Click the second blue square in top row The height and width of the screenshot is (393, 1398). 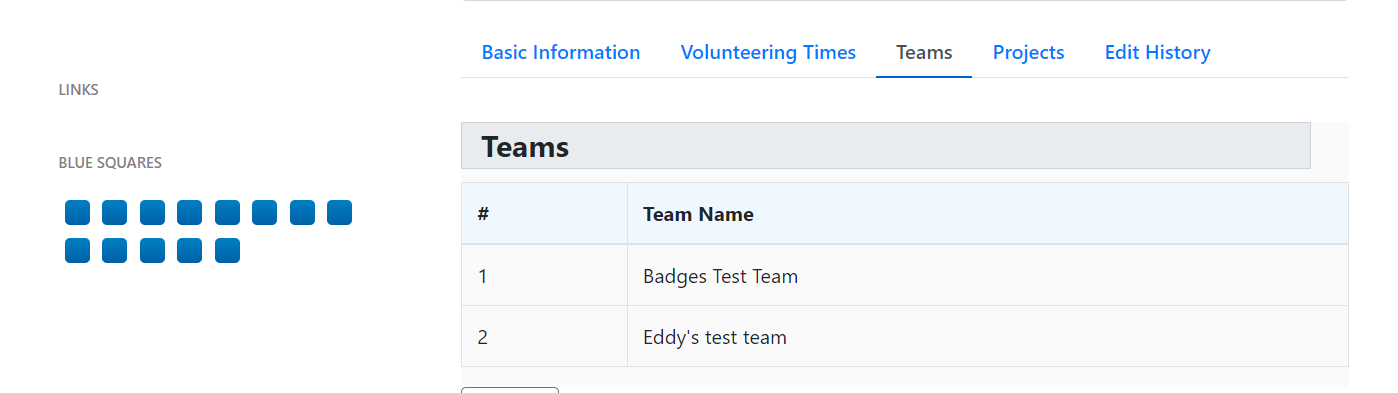(115, 213)
